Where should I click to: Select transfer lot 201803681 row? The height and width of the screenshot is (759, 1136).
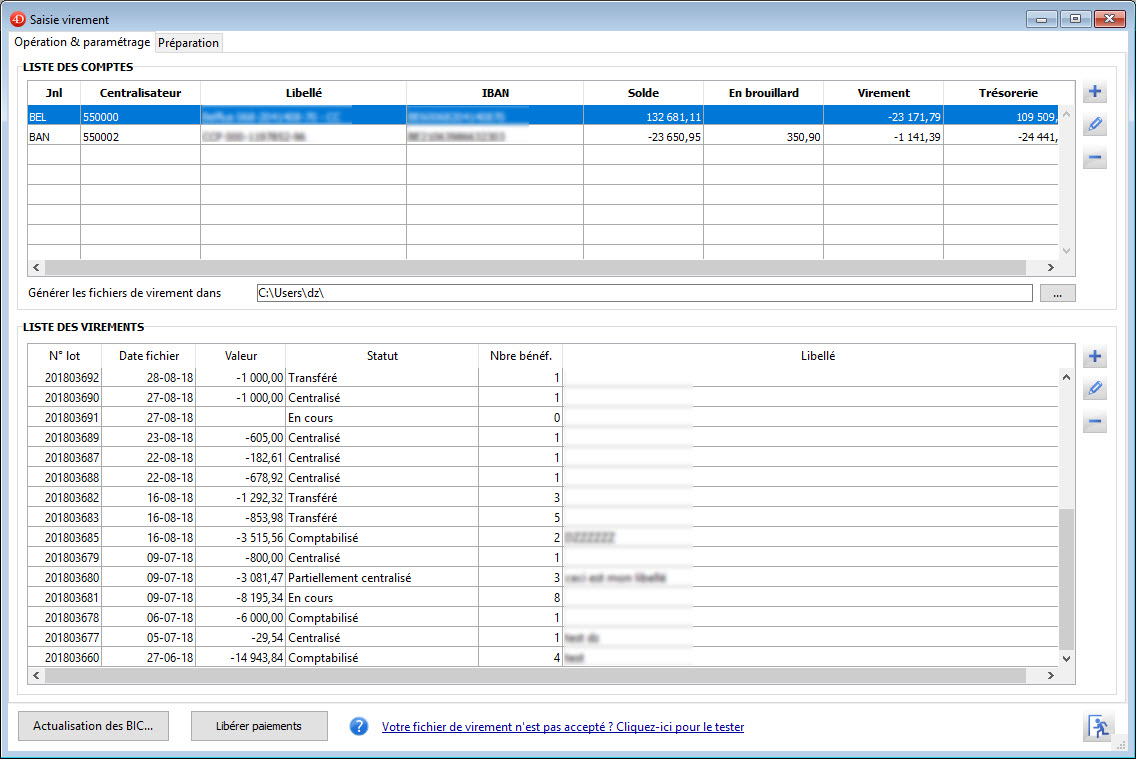click(x=300, y=598)
